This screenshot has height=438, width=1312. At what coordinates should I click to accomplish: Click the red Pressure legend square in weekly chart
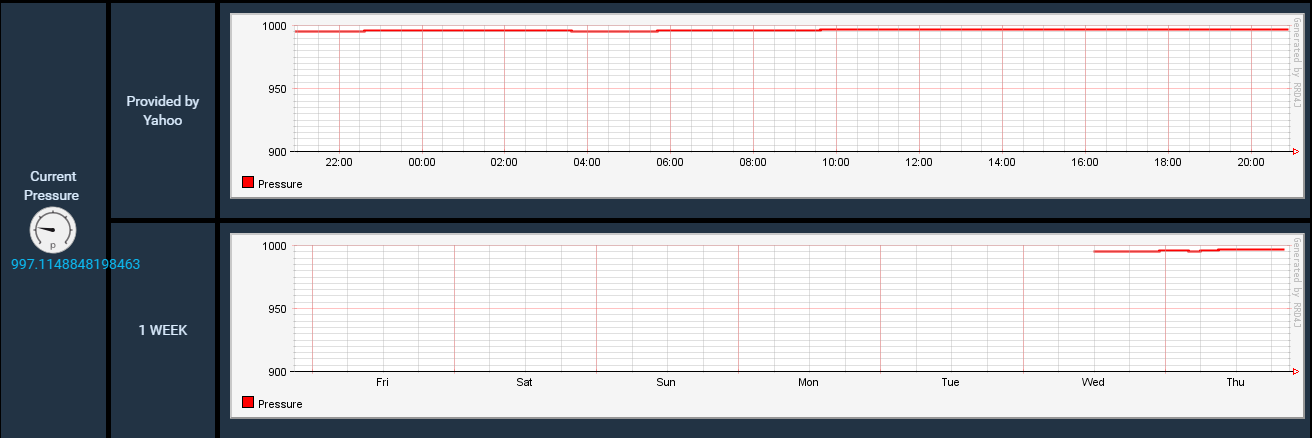pos(249,403)
